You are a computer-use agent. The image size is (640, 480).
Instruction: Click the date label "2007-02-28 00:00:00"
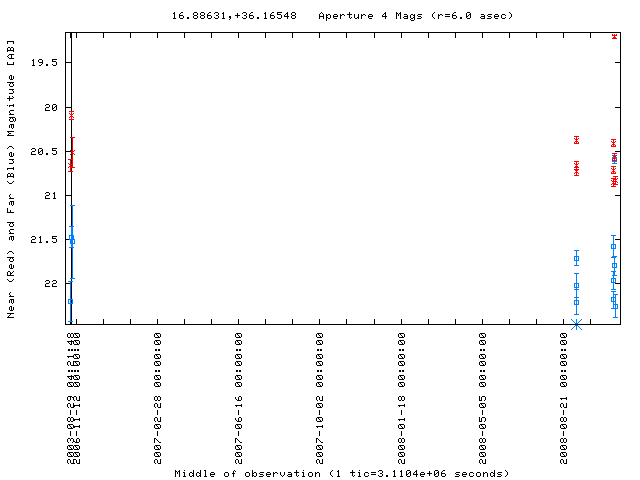coord(158,398)
